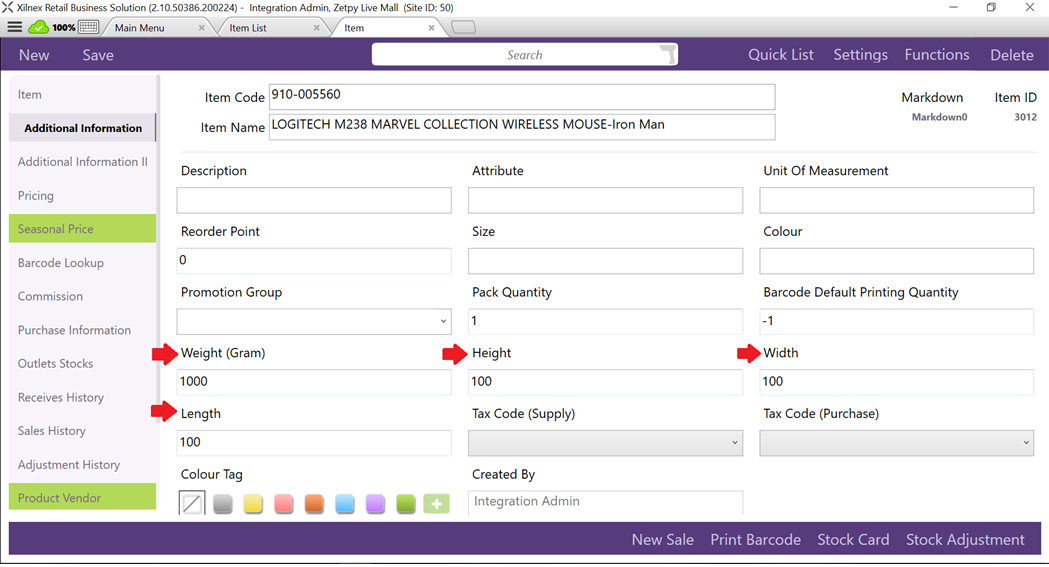Click the Reorder Point field
The height and width of the screenshot is (567, 1049).
click(314, 261)
